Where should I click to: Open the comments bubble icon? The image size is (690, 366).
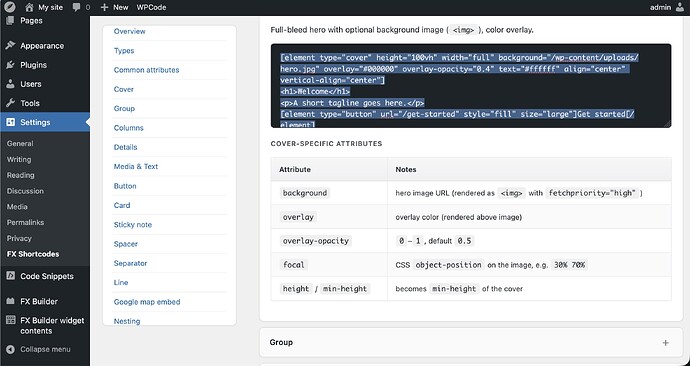coord(77,7)
